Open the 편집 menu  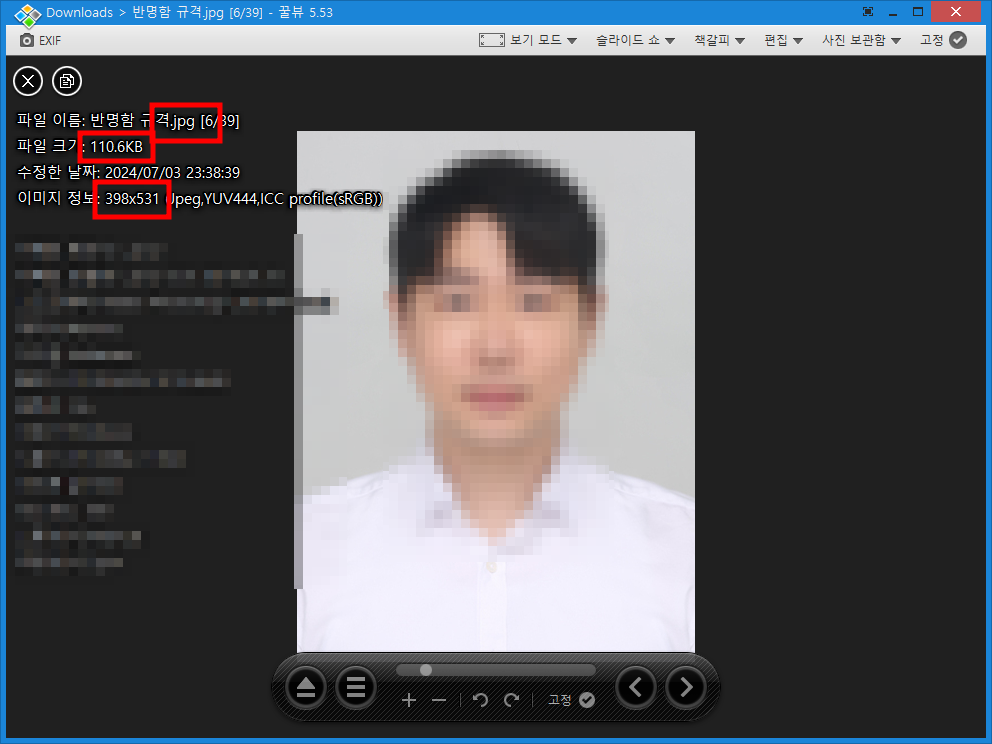coord(782,40)
